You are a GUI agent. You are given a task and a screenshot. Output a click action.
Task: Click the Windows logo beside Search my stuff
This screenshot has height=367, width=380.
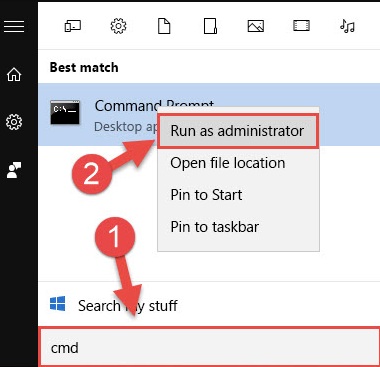[x=58, y=304]
